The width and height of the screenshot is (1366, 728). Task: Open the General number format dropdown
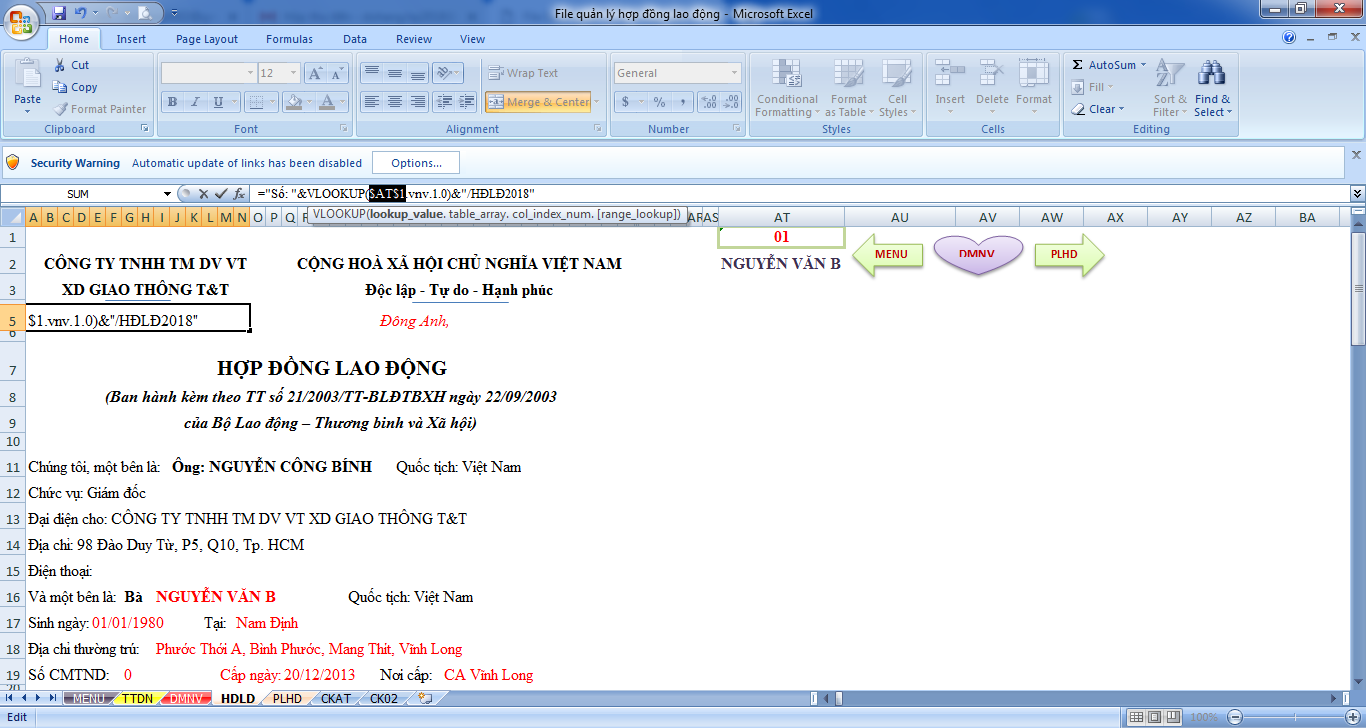pos(734,73)
